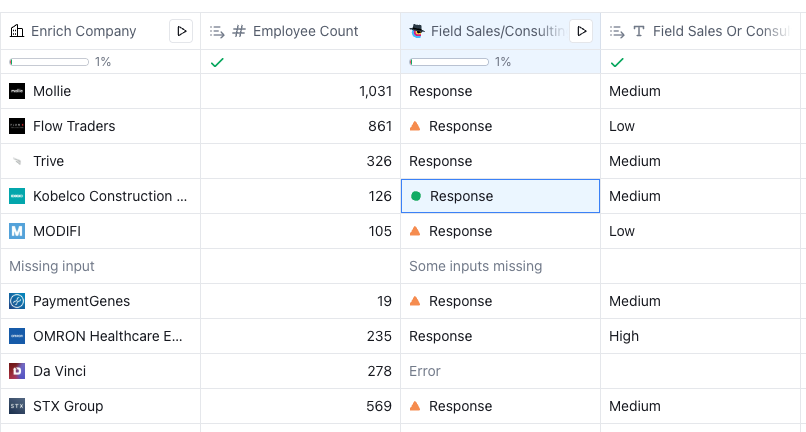The height and width of the screenshot is (432, 806).
Task: Select the Medium value in Kobelco Construction row
Action: pos(700,196)
